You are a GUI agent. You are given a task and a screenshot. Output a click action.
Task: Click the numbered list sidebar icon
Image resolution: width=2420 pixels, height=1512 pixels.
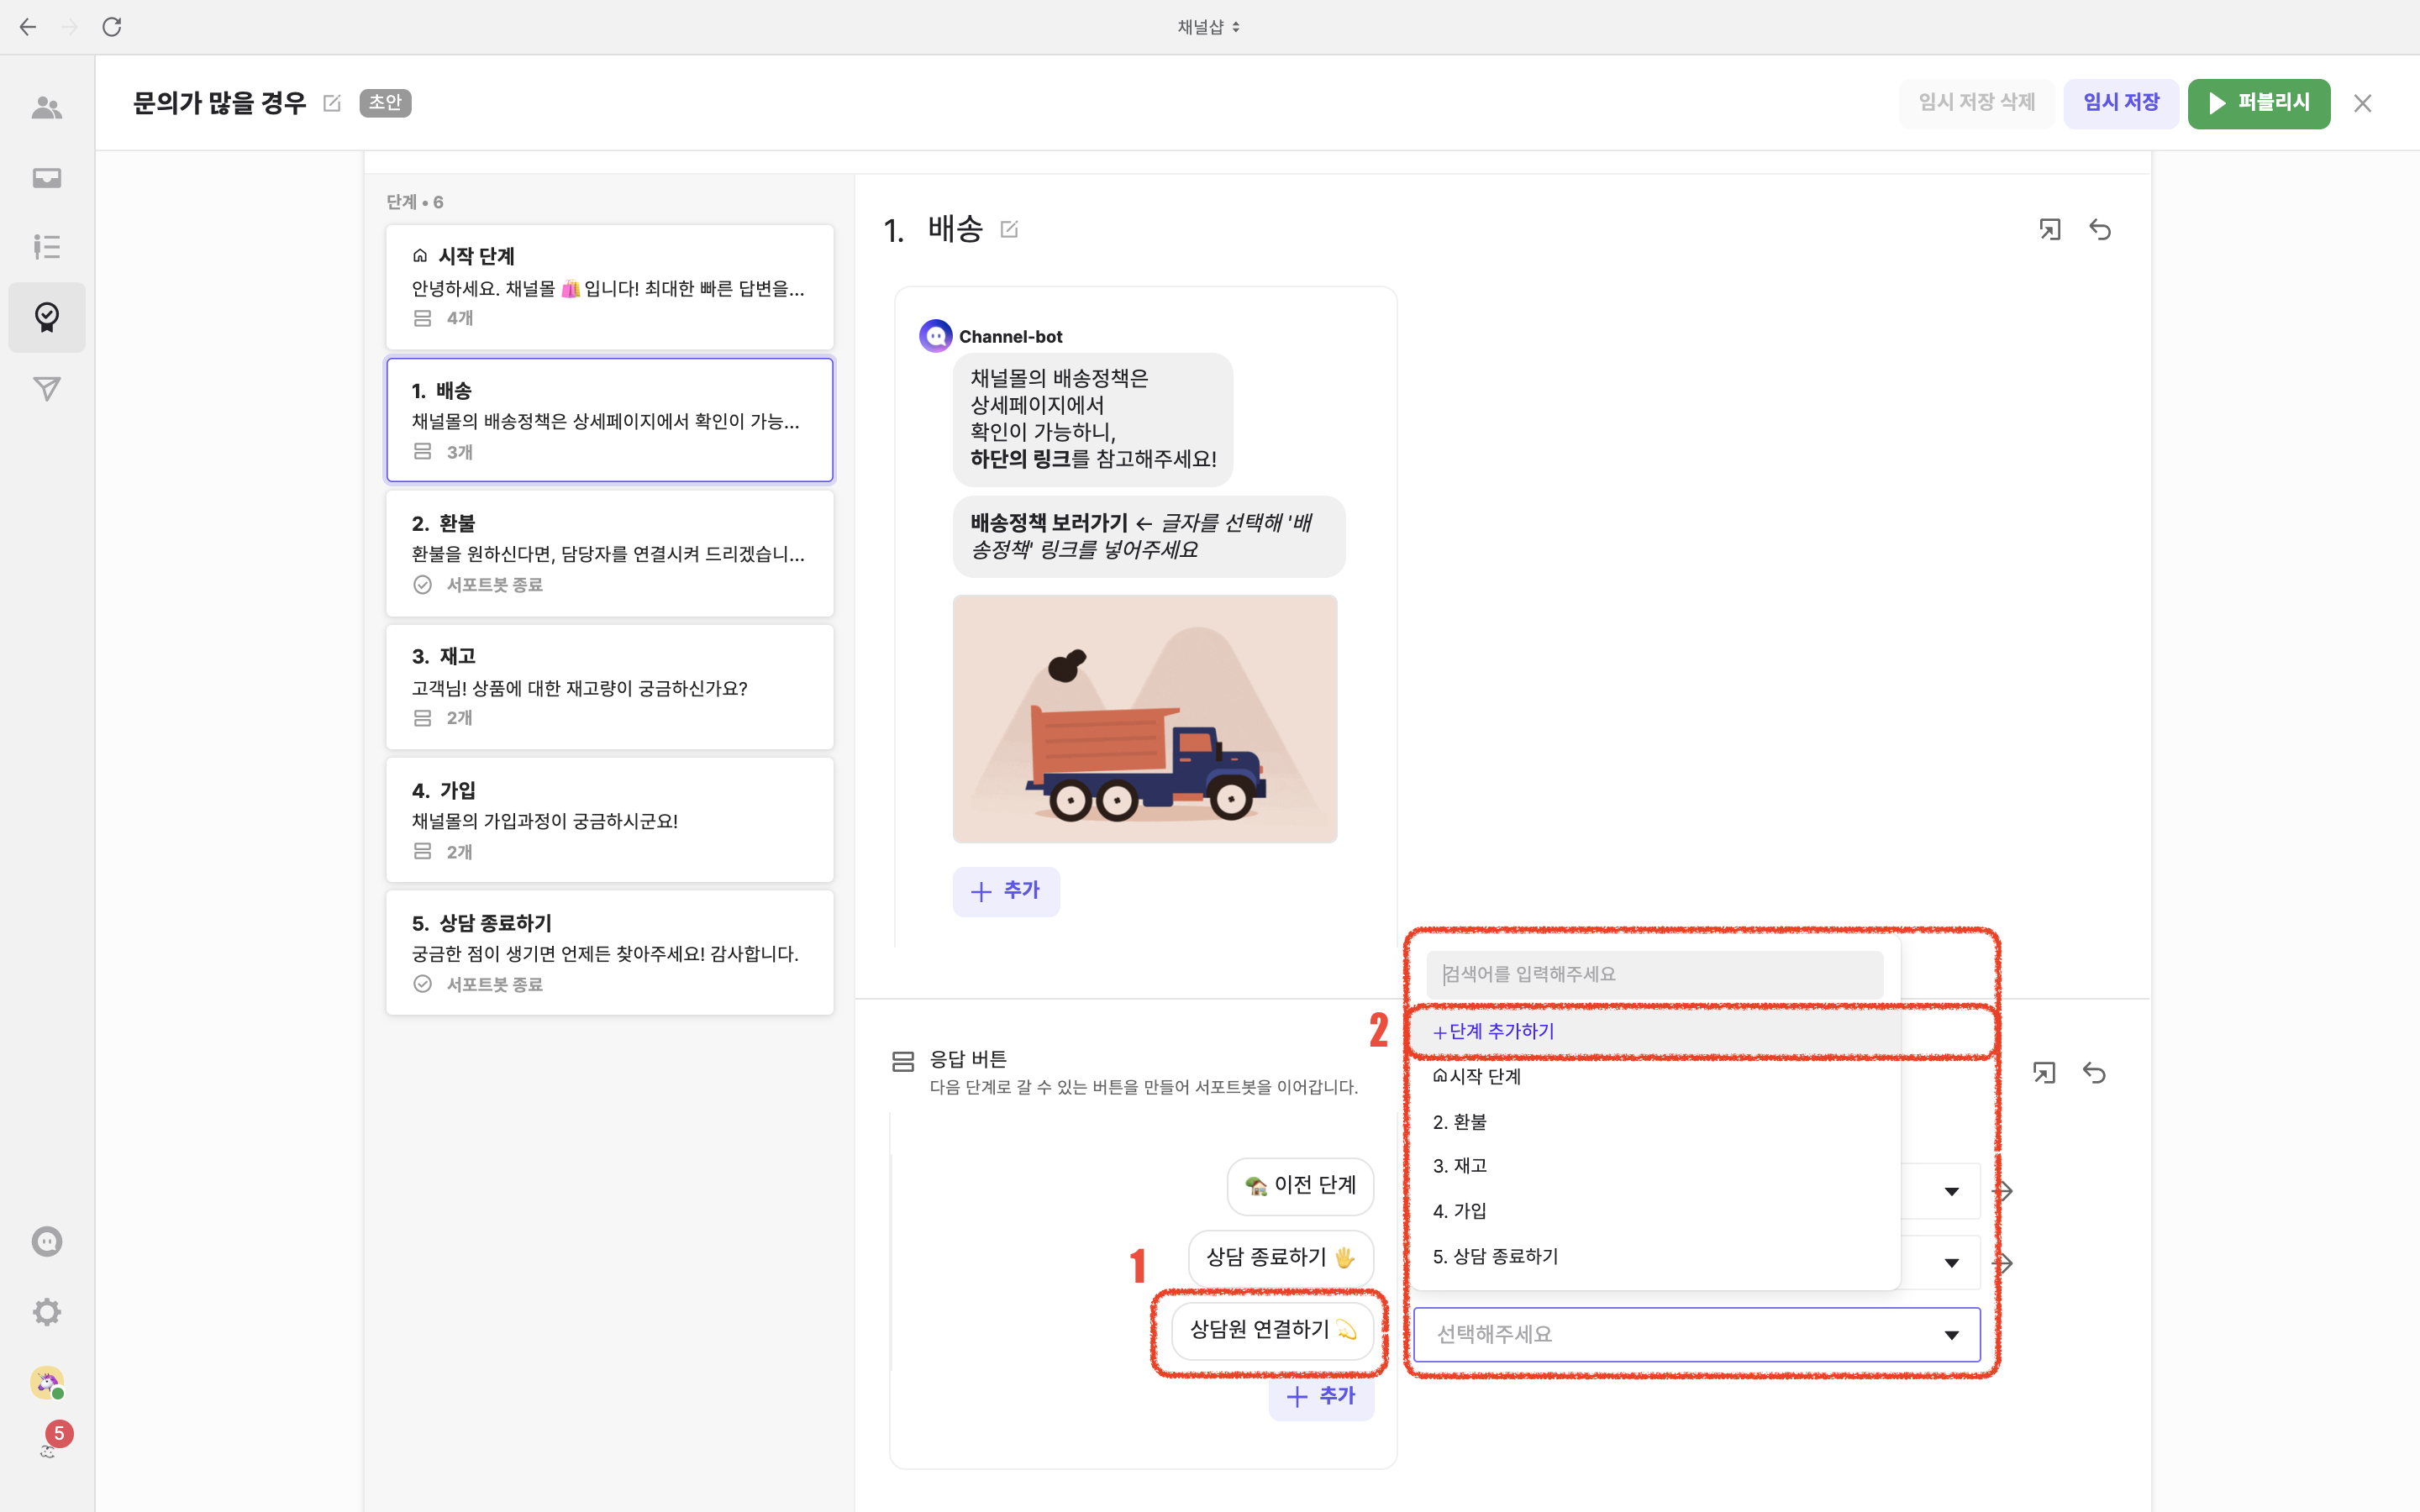[x=46, y=246]
